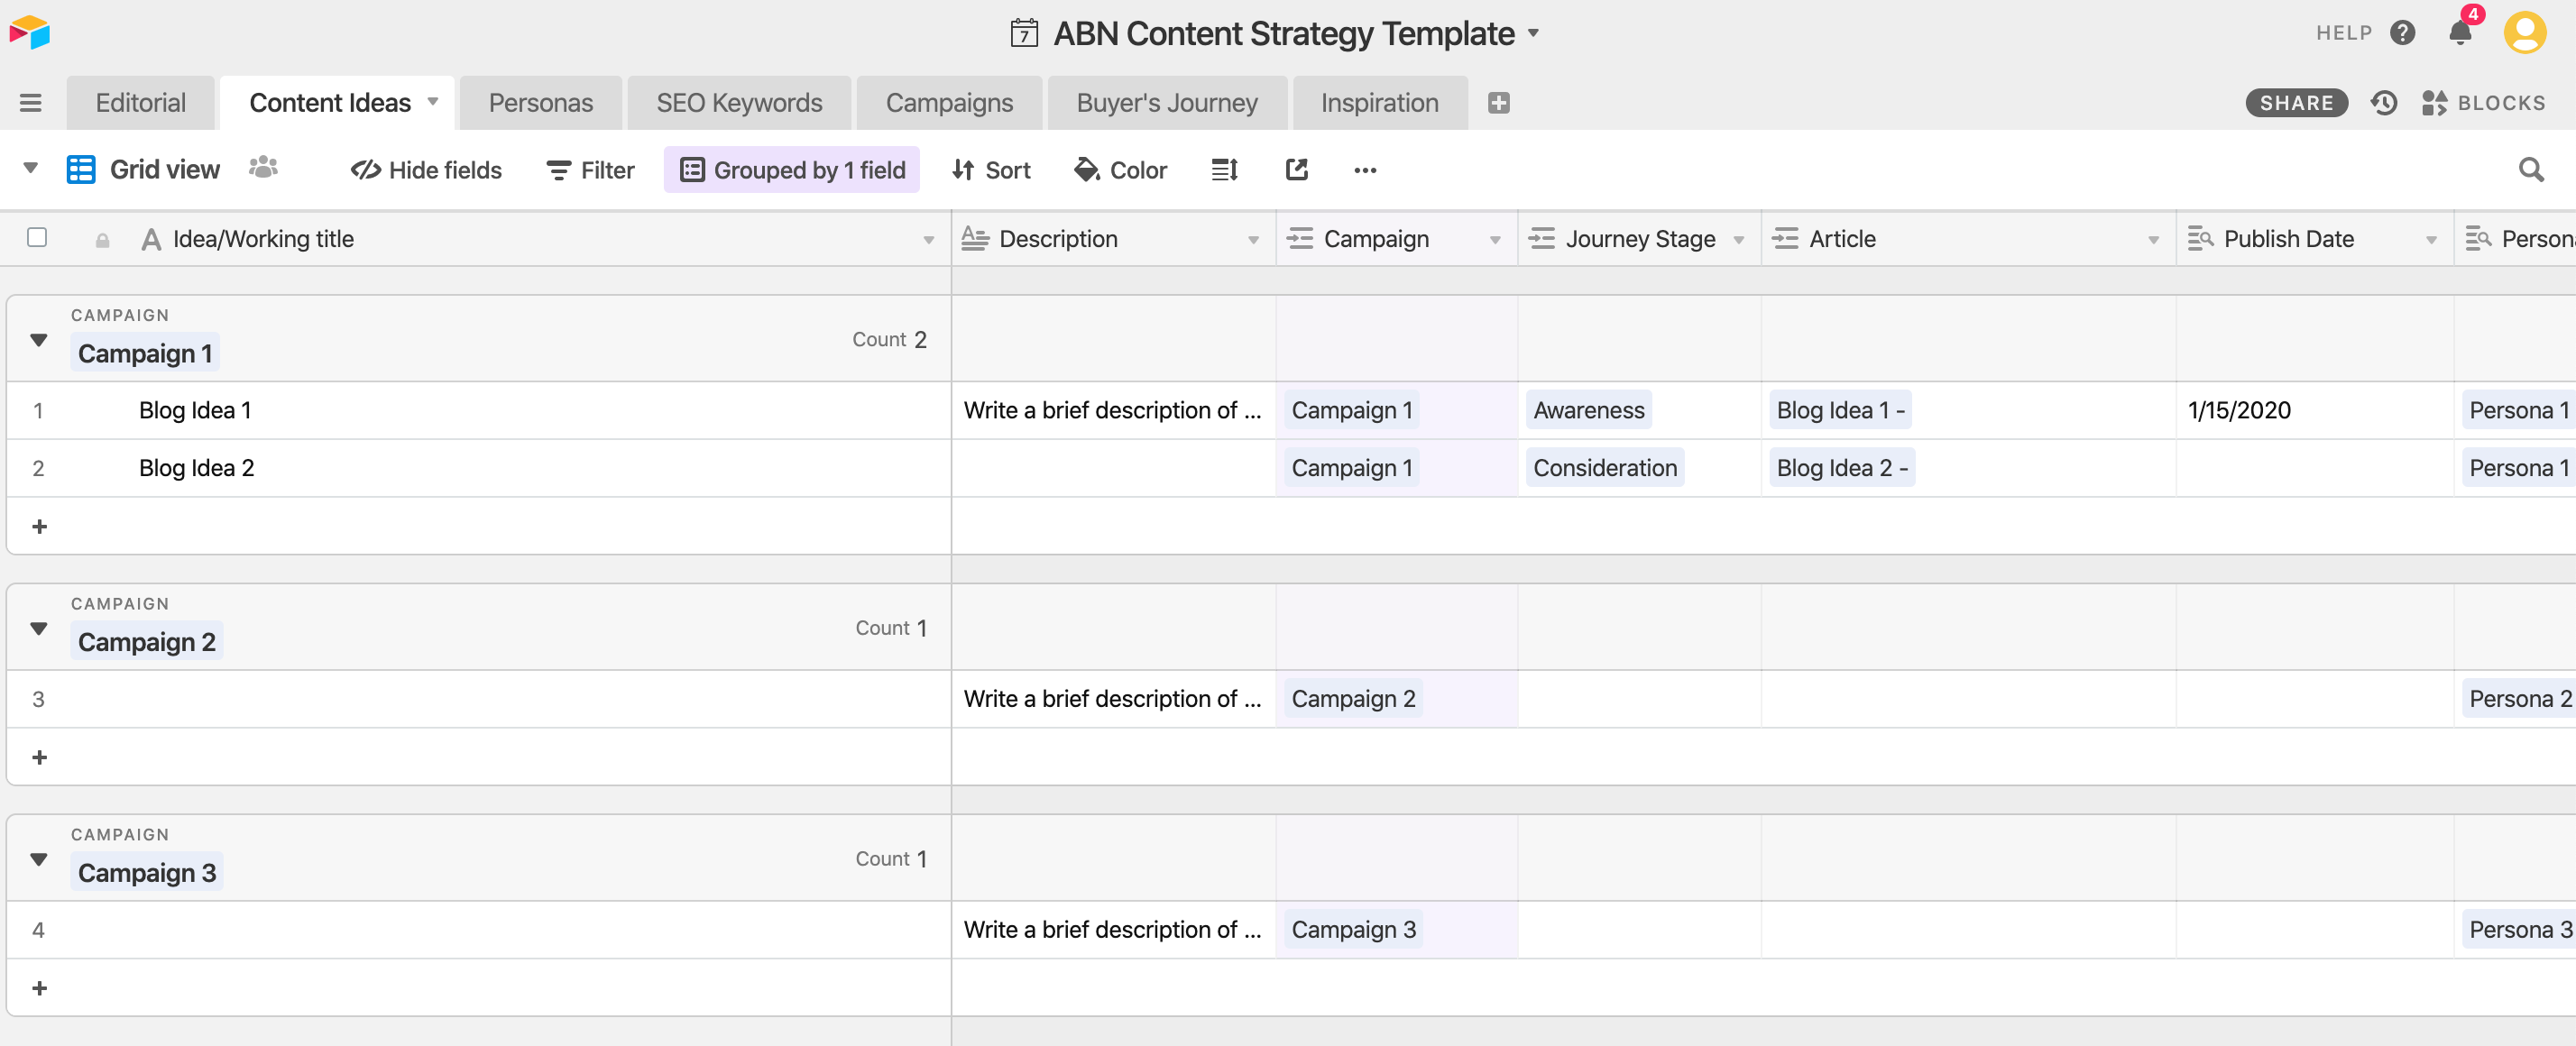
Task: Click Campaign 2 tag in row 3
Action: click(x=1353, y=699)
